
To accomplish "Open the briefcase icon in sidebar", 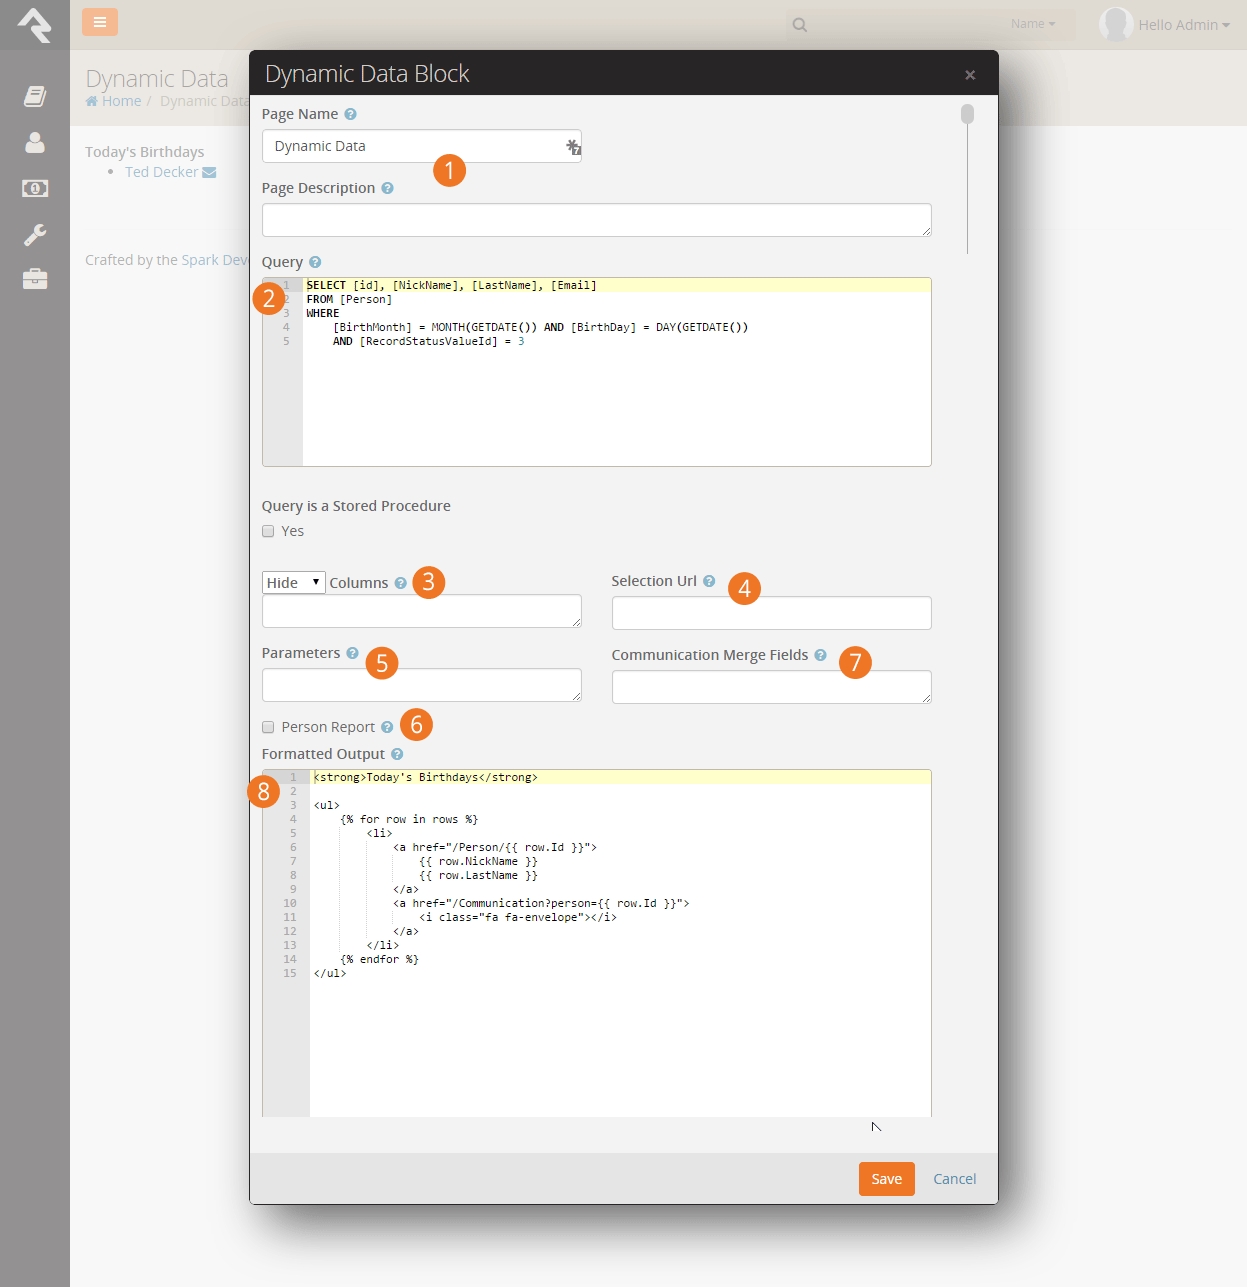I will (35, 279).
